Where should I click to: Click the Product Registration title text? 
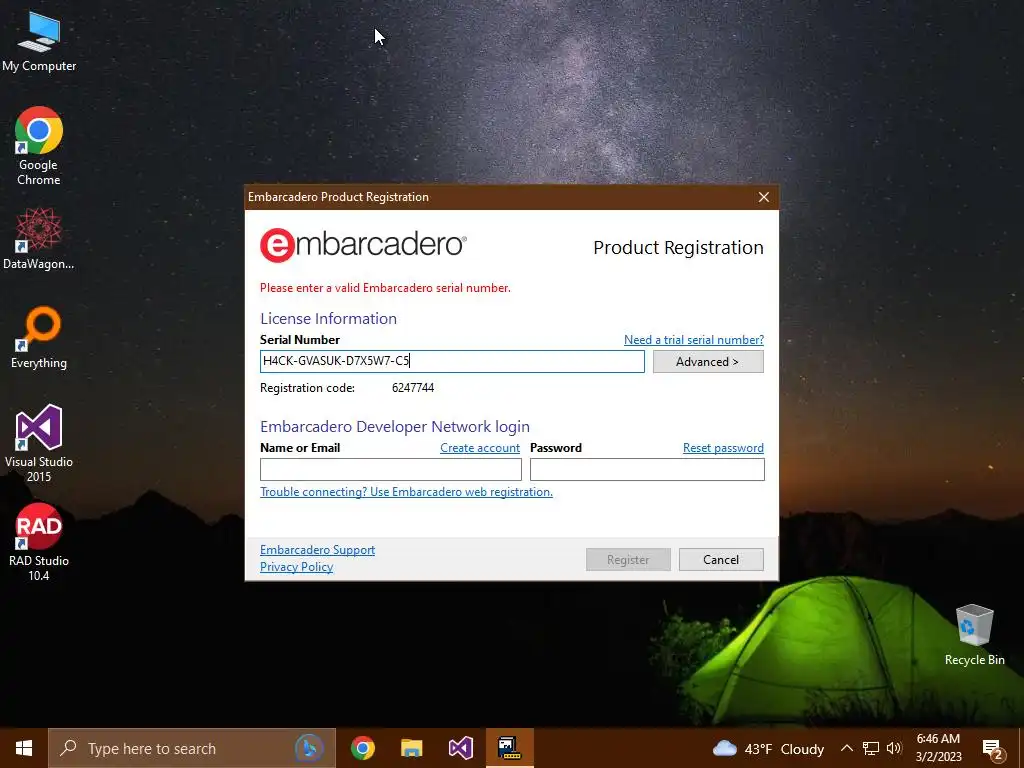click(679, 248)
